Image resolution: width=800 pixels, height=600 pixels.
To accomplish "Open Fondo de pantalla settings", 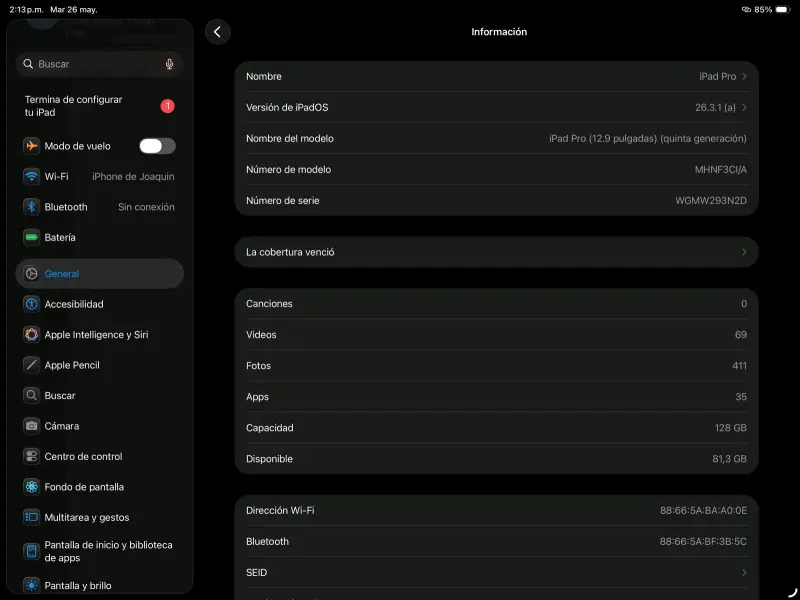I will pos(100,487).
